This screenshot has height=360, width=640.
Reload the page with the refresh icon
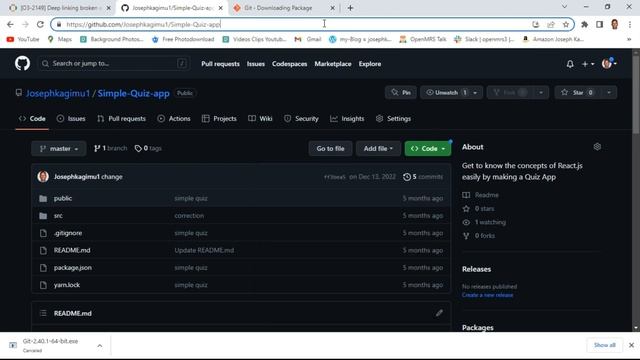(40, 24)
